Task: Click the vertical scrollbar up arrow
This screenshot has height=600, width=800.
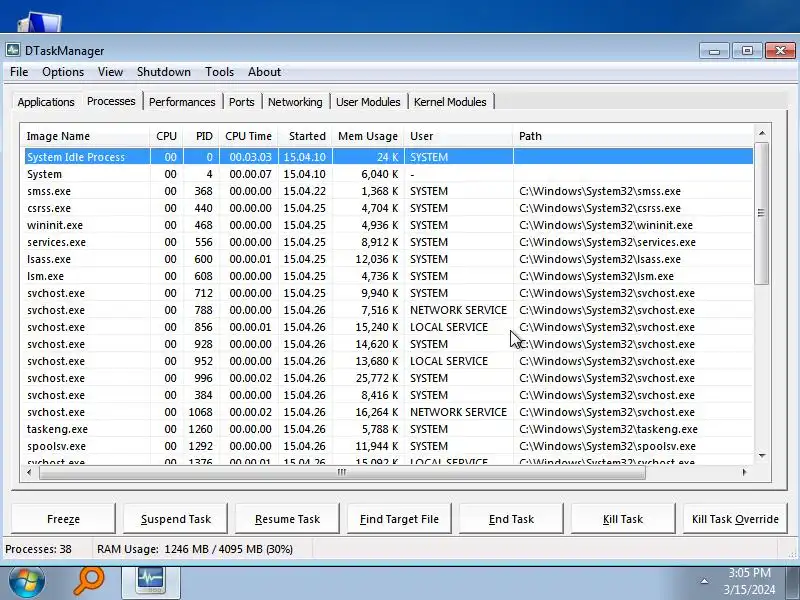Action: 762,133
